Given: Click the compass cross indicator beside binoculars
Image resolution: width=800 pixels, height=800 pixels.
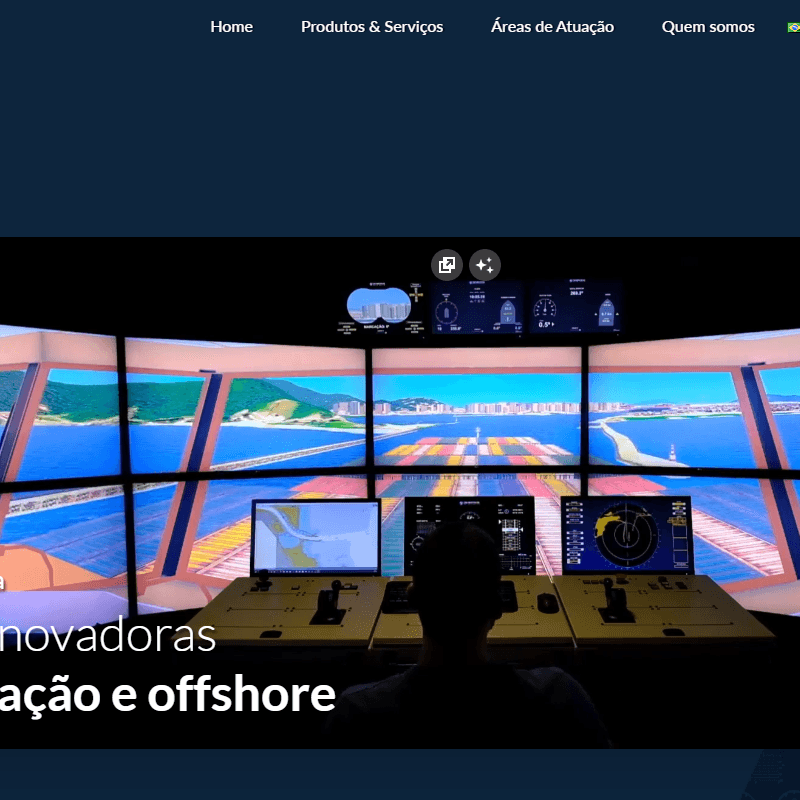Looking at the screenshot, I should [416, 294].
